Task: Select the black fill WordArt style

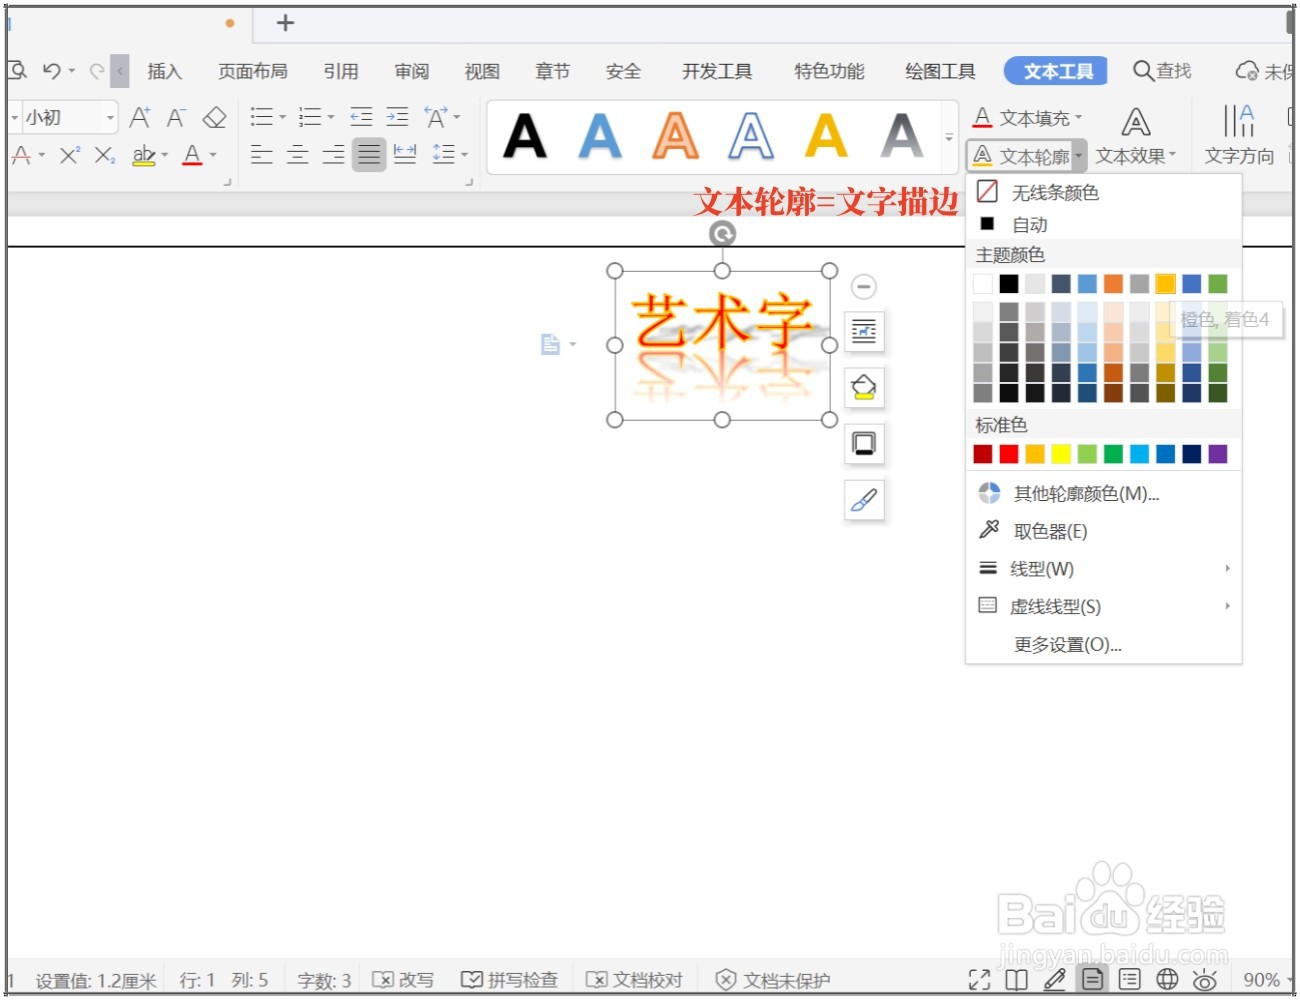Action: (x=525, y=137)
